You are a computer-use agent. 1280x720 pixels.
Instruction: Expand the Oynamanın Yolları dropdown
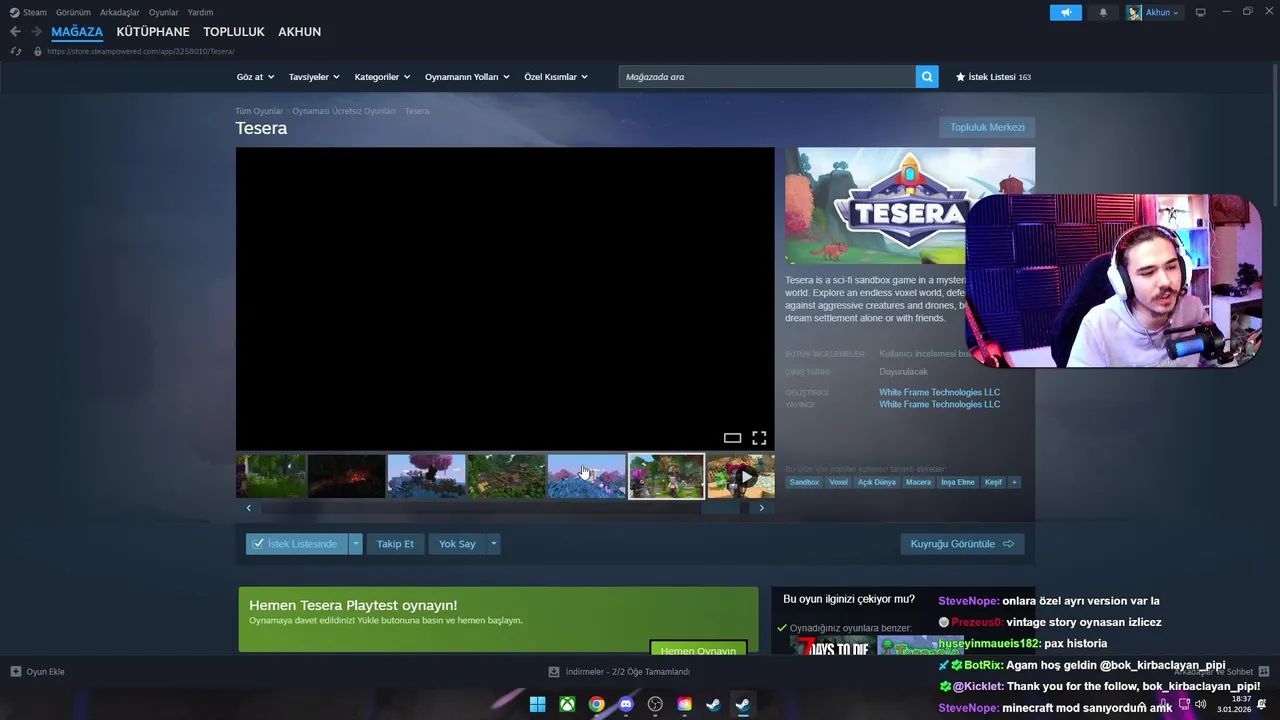tap(467, 77)
